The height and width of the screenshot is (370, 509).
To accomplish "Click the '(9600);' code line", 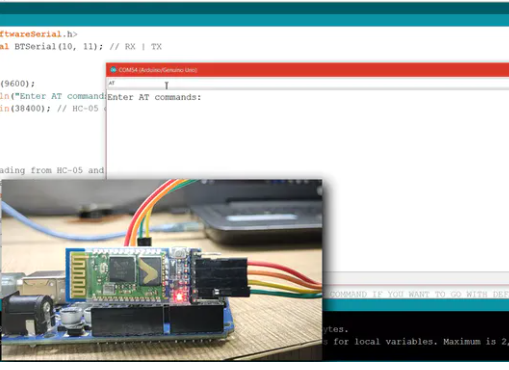I will (17, 84).
